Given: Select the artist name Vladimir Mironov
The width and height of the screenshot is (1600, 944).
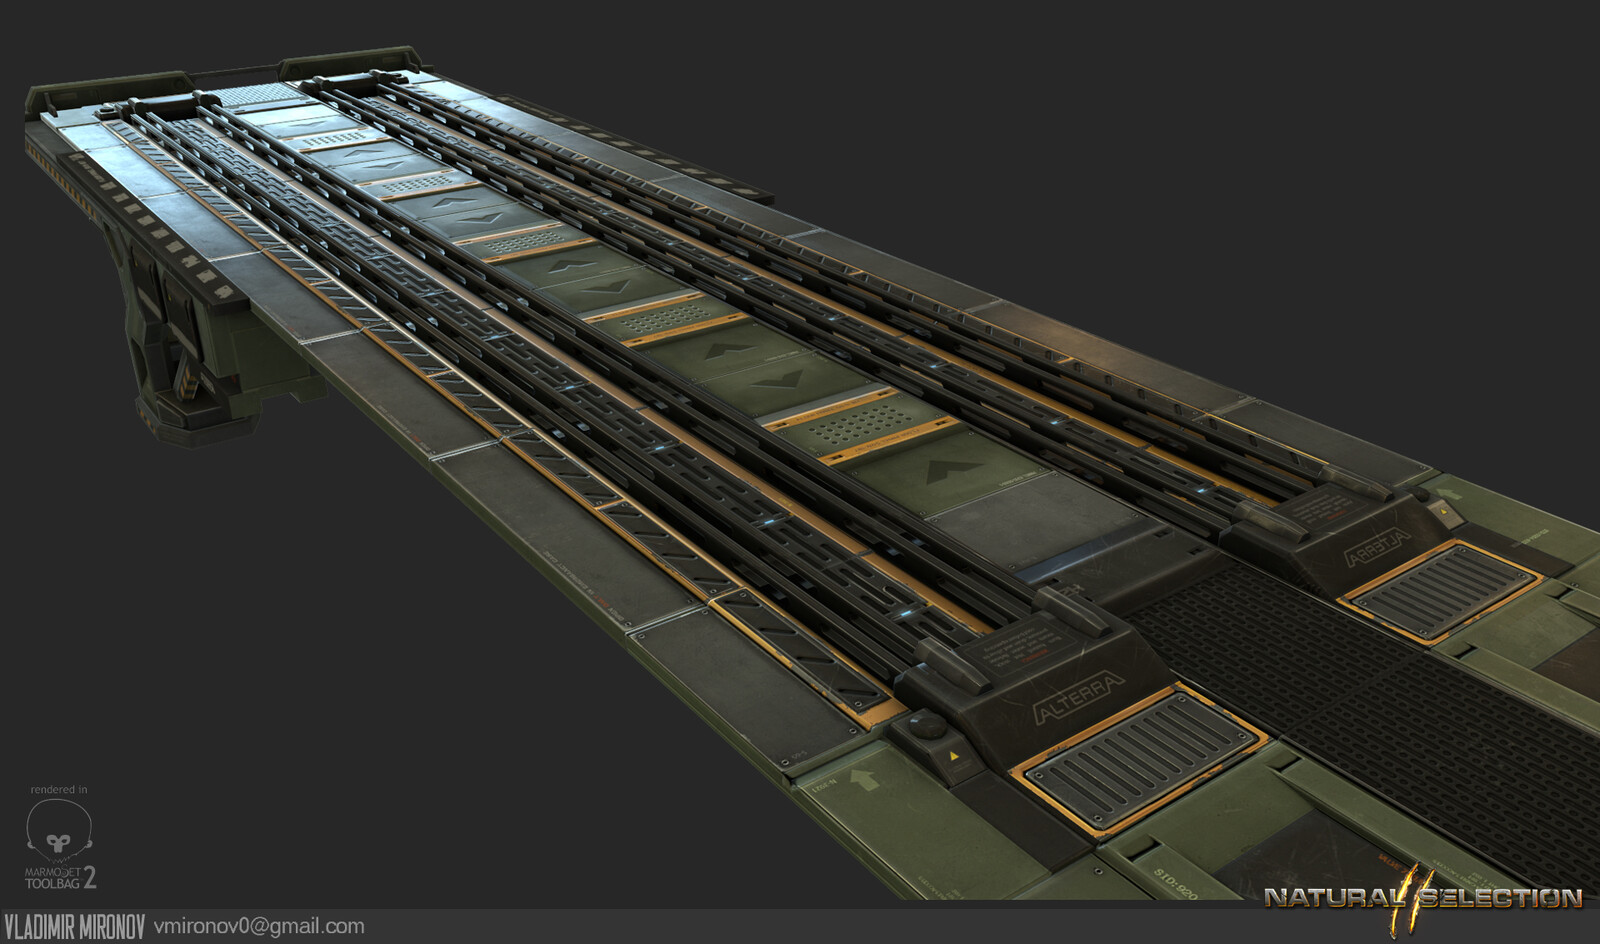Looking at the screenshot, I should [x=73, y=927].
